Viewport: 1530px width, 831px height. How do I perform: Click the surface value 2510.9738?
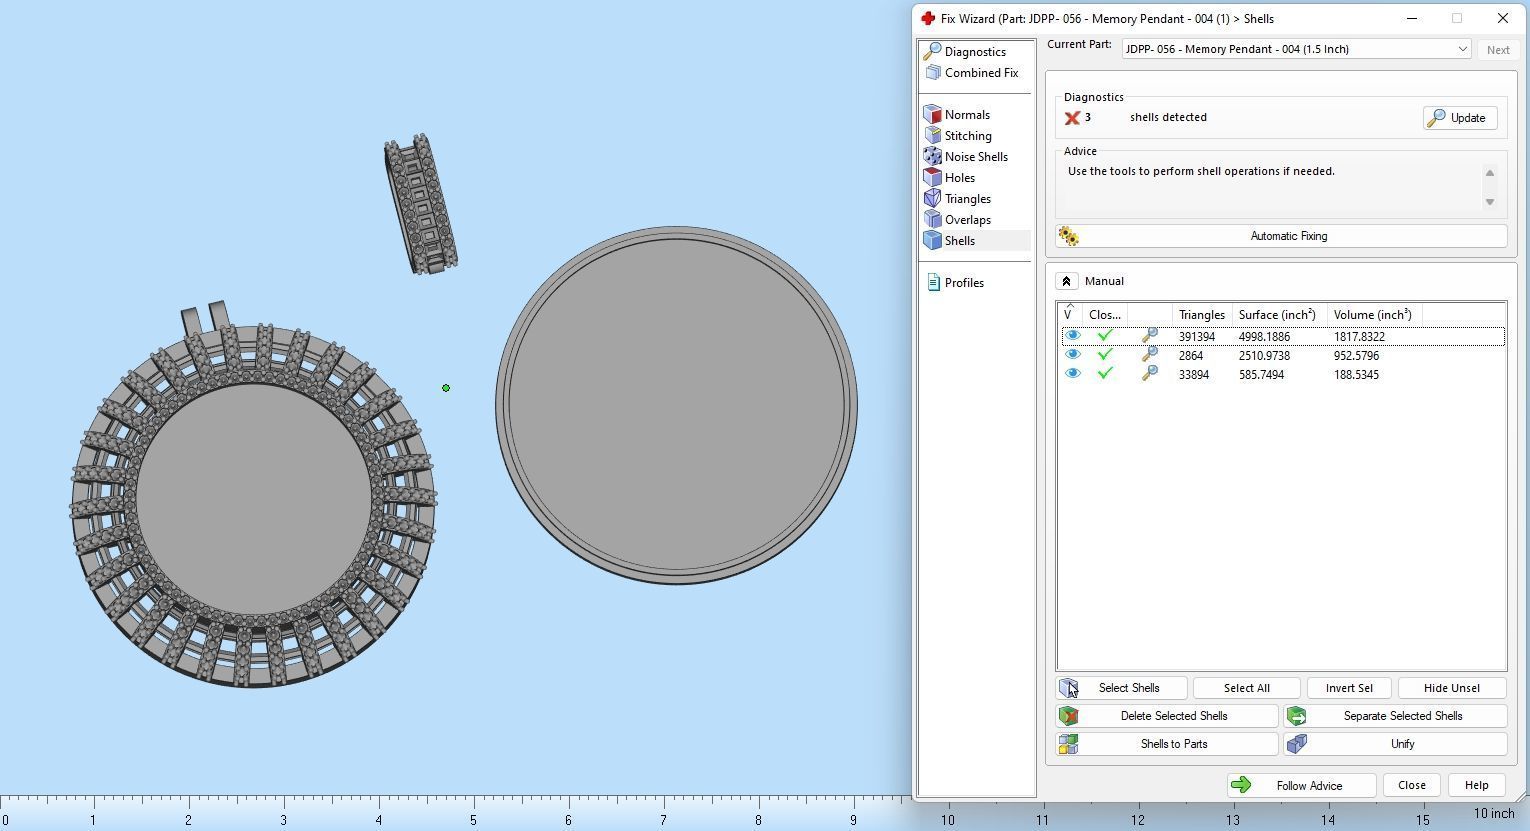pyautogui.click(x=1264, y=356)
